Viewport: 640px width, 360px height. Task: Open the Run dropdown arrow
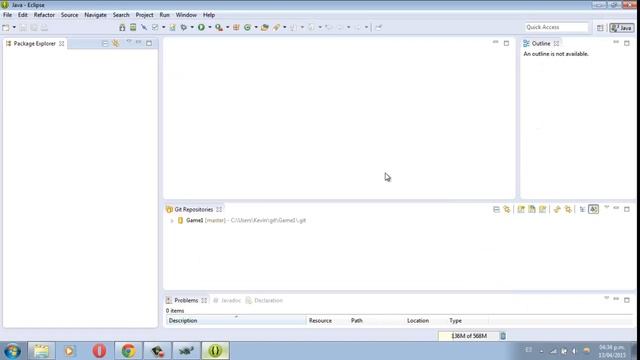[x=210, y=27]
